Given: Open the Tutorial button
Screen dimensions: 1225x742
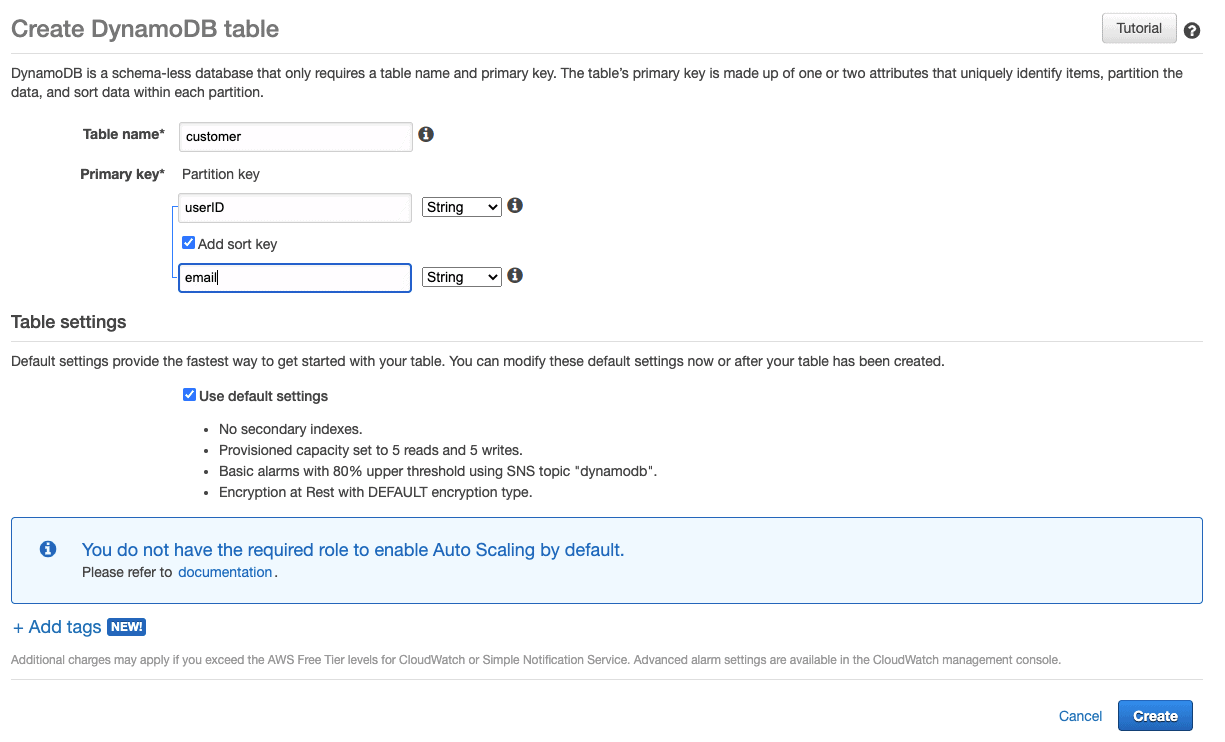Looking at the screenshot, I should pos(1139,28).
